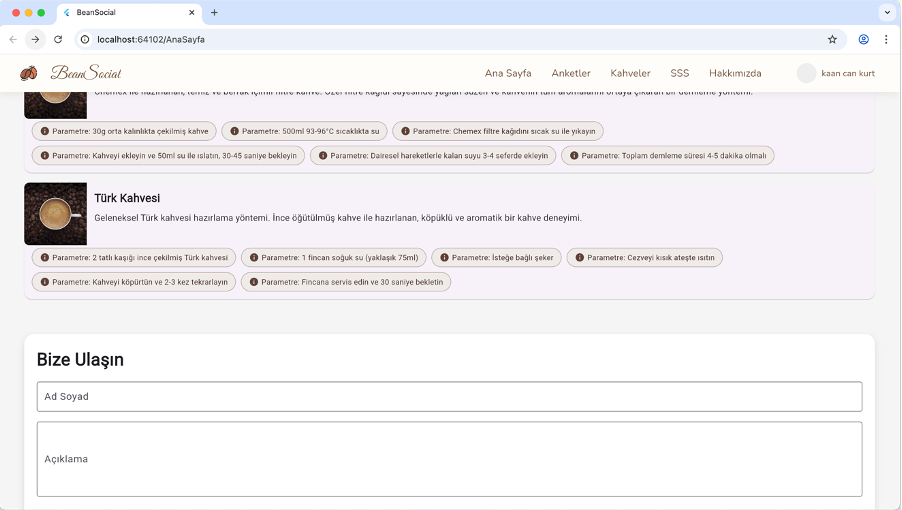
Task: Click chip text 'İsteğe bağlı şeker'
Action: tap(522, 258)
